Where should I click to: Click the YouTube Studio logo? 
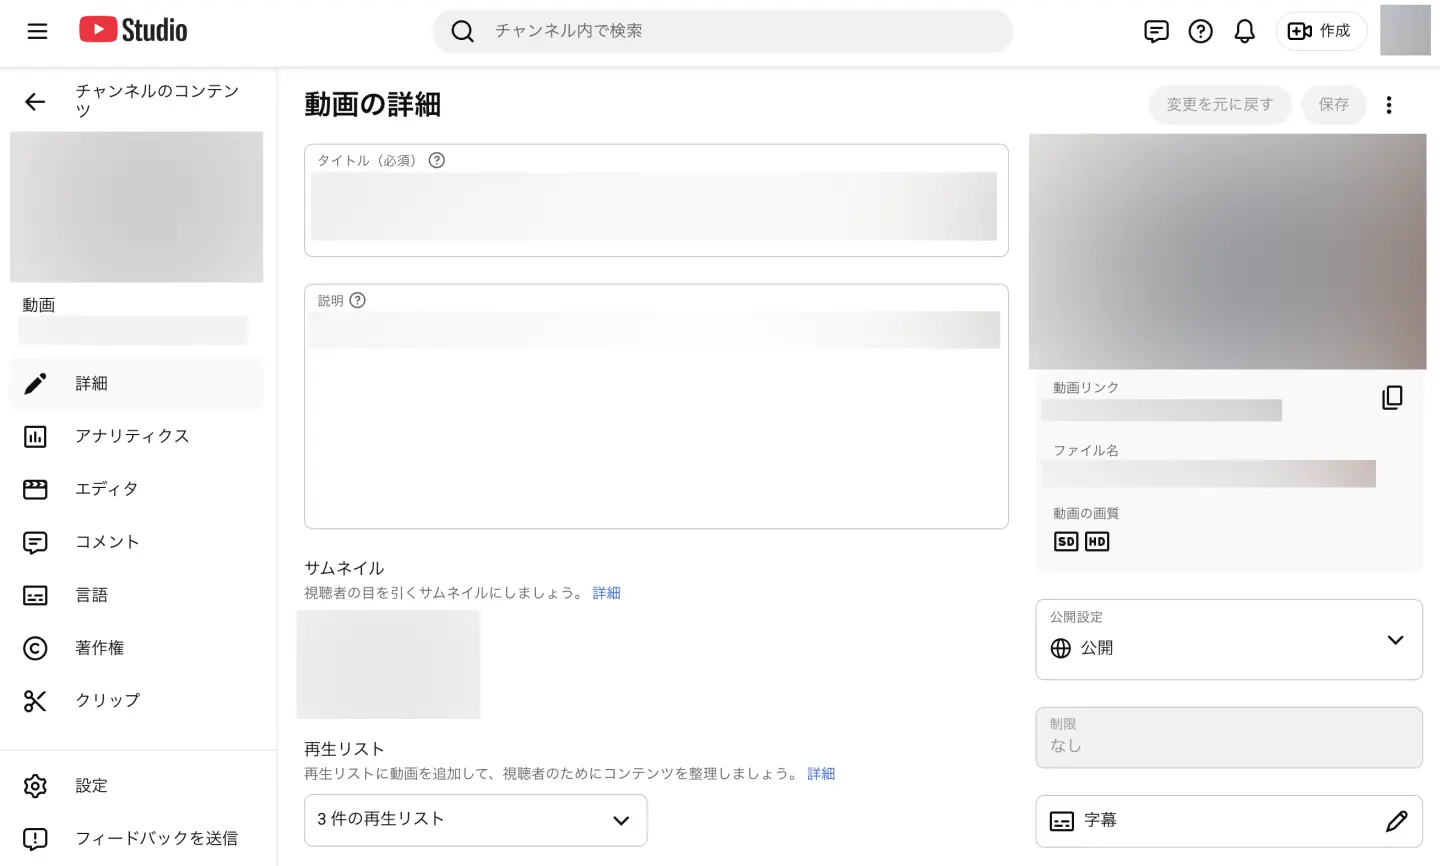(x=131, y=29)
